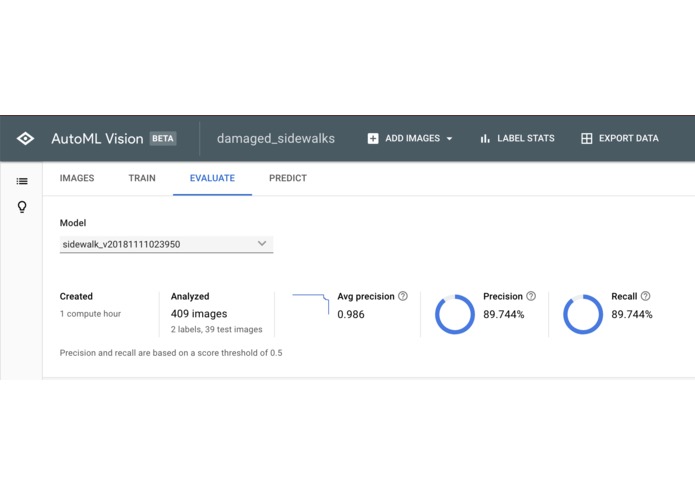The image size is (695, 494).
Task: Open Precision help question mark
Action: pos(531,296)
